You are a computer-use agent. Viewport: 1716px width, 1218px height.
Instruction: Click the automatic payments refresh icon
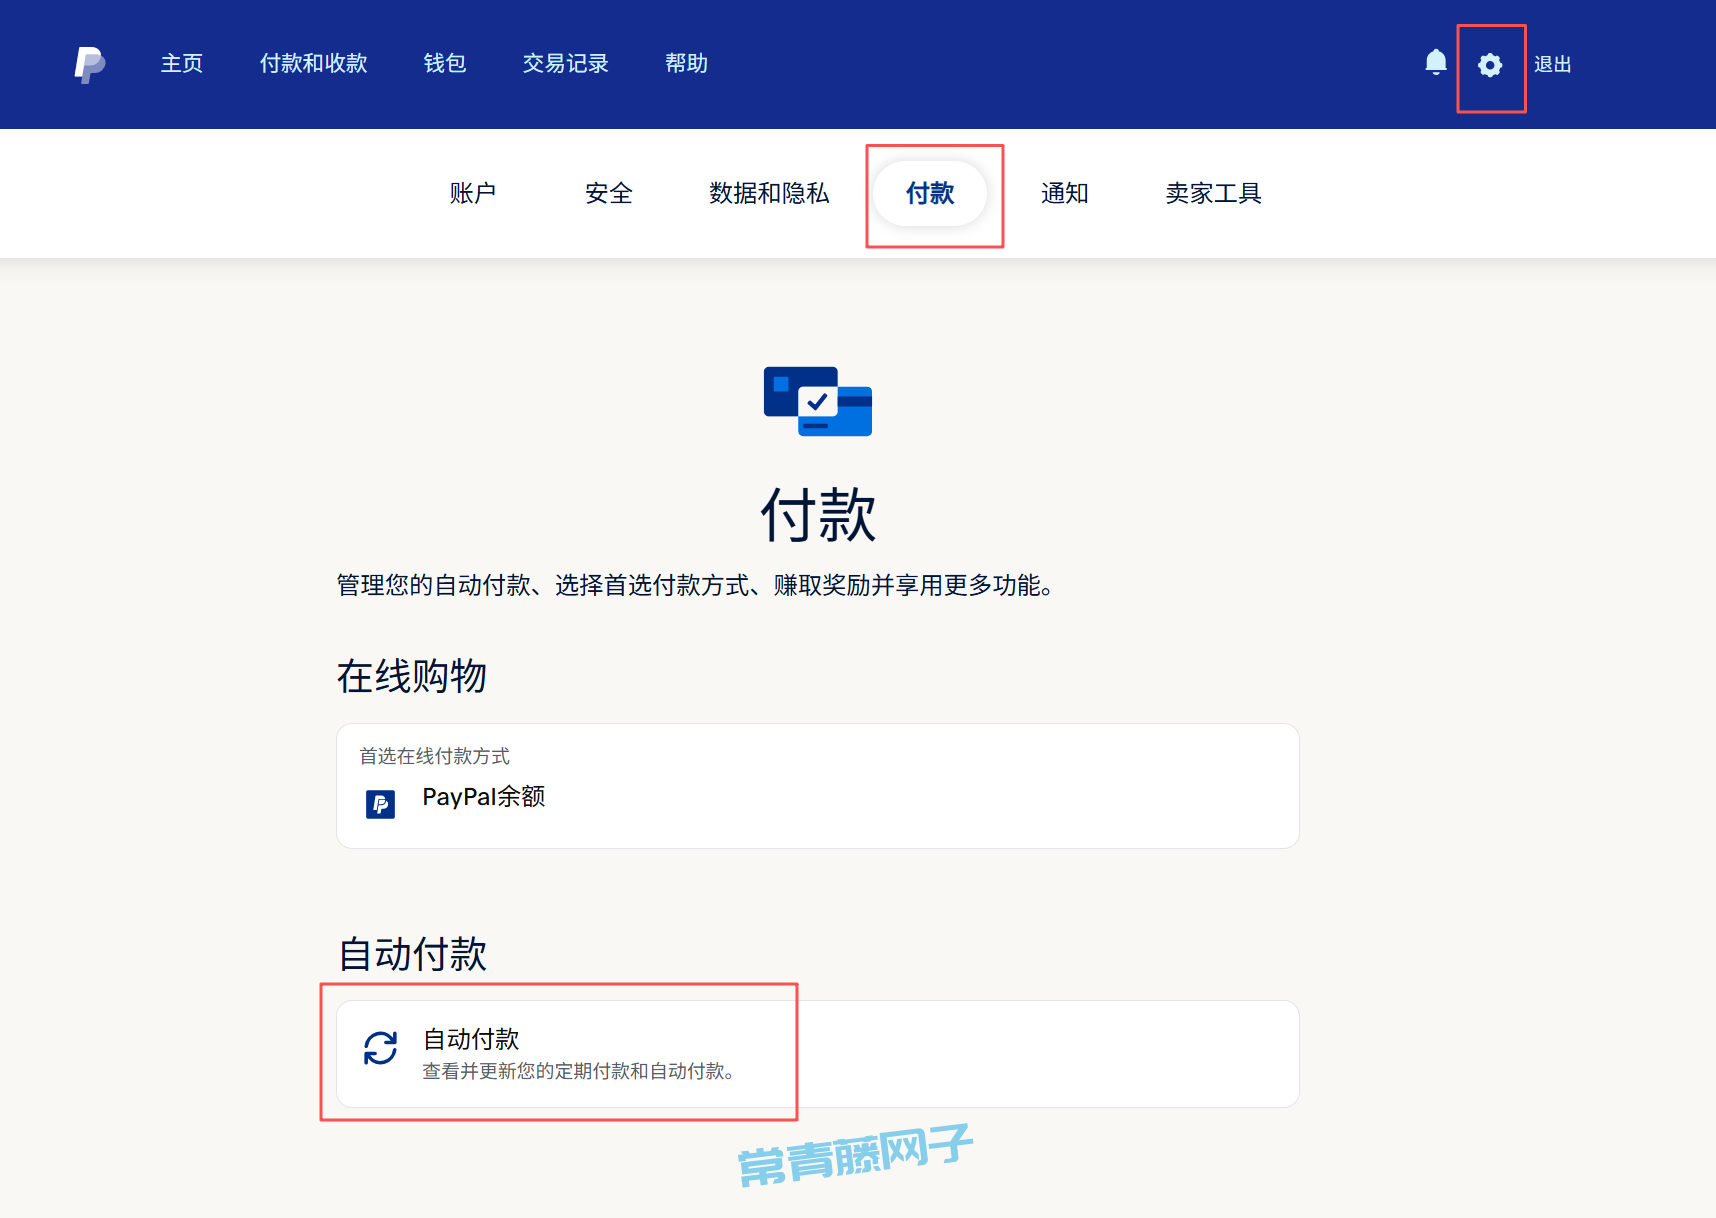tap(380, 1048)
